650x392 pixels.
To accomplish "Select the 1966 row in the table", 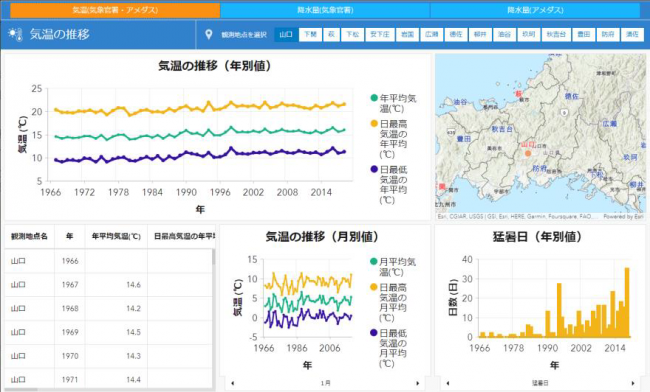I will [109, 261].
